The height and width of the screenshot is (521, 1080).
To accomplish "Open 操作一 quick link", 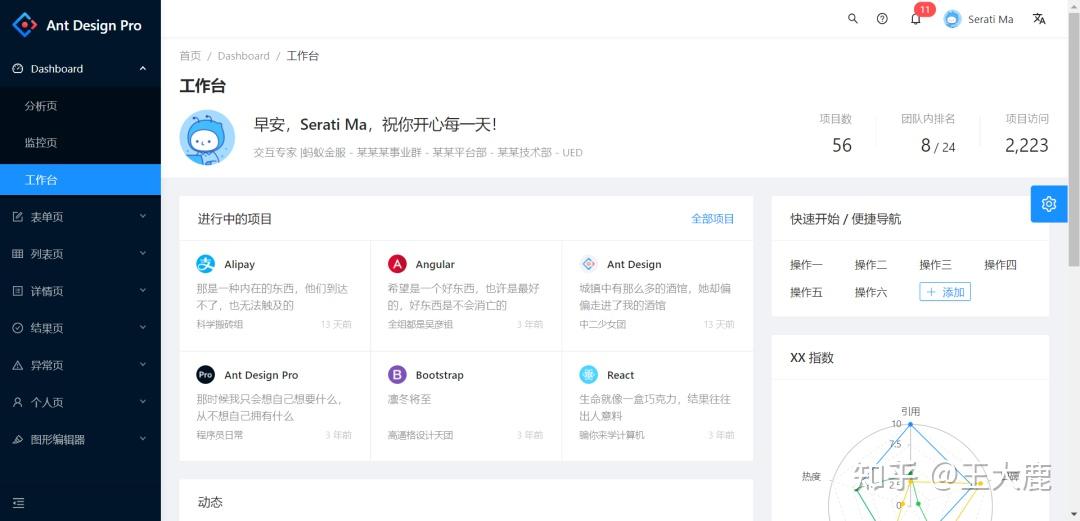I will (806, 265).
